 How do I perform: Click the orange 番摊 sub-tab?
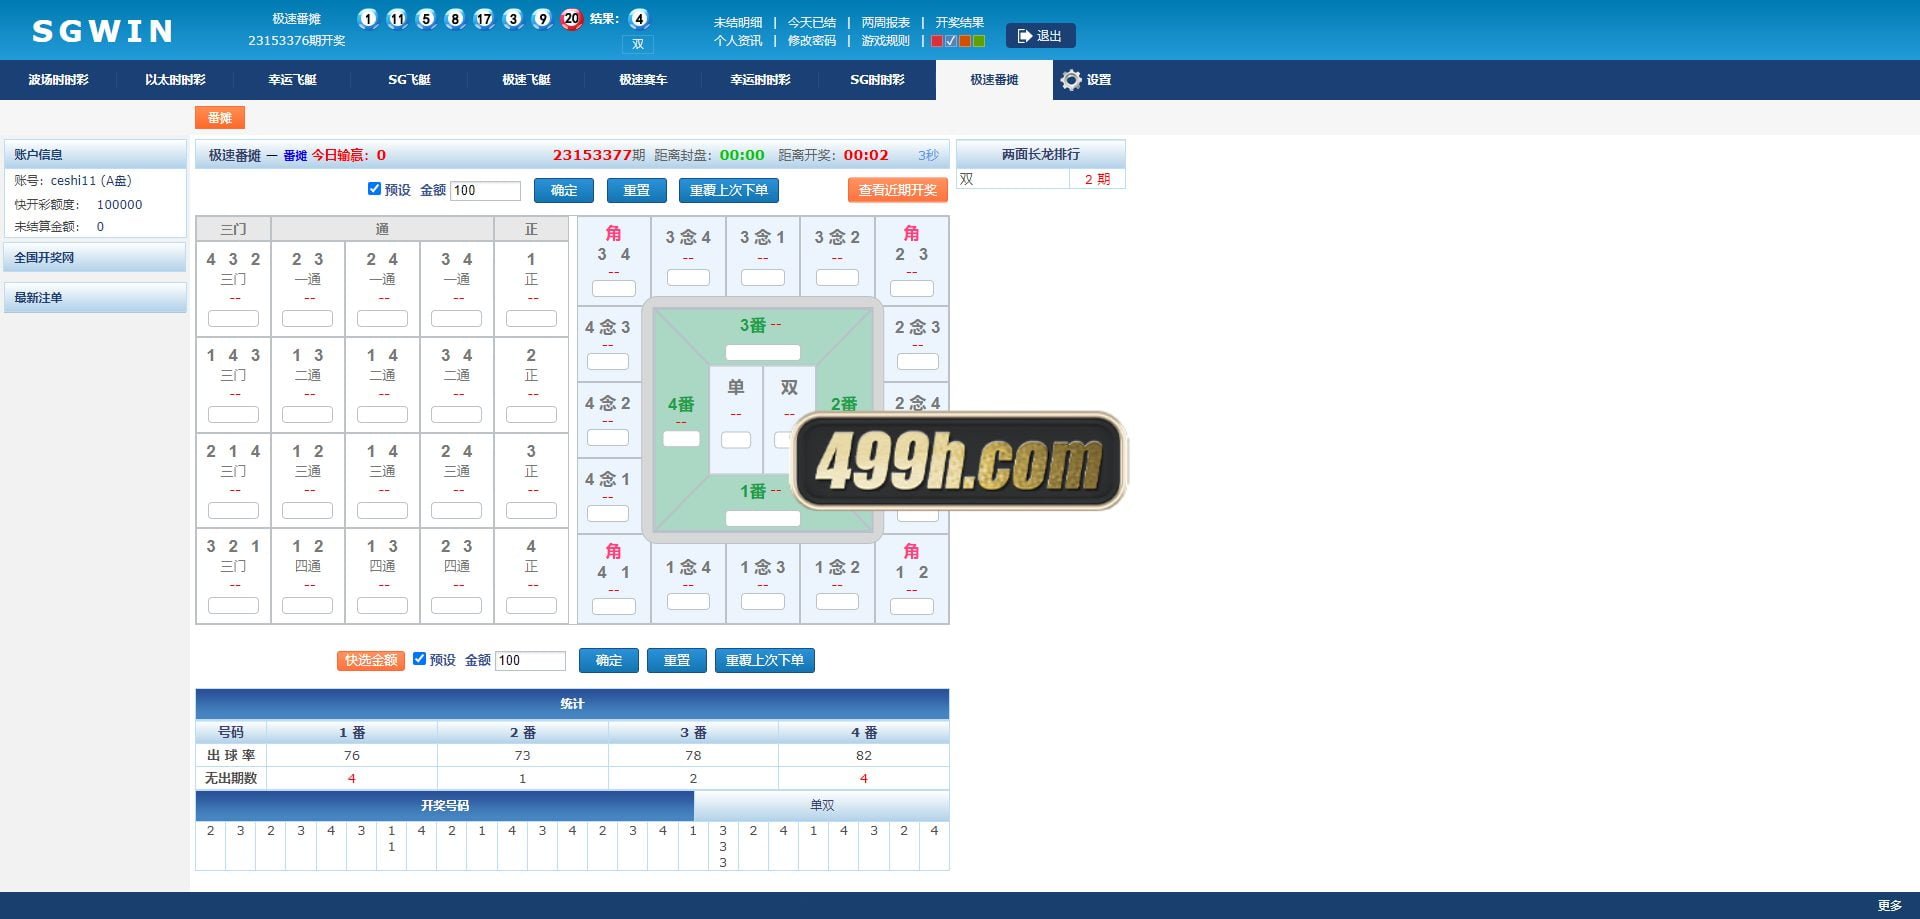220,118
